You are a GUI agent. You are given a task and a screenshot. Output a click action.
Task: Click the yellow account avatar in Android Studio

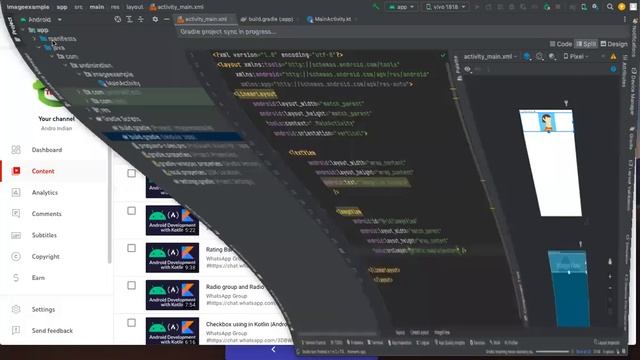(x=622, y=7)
